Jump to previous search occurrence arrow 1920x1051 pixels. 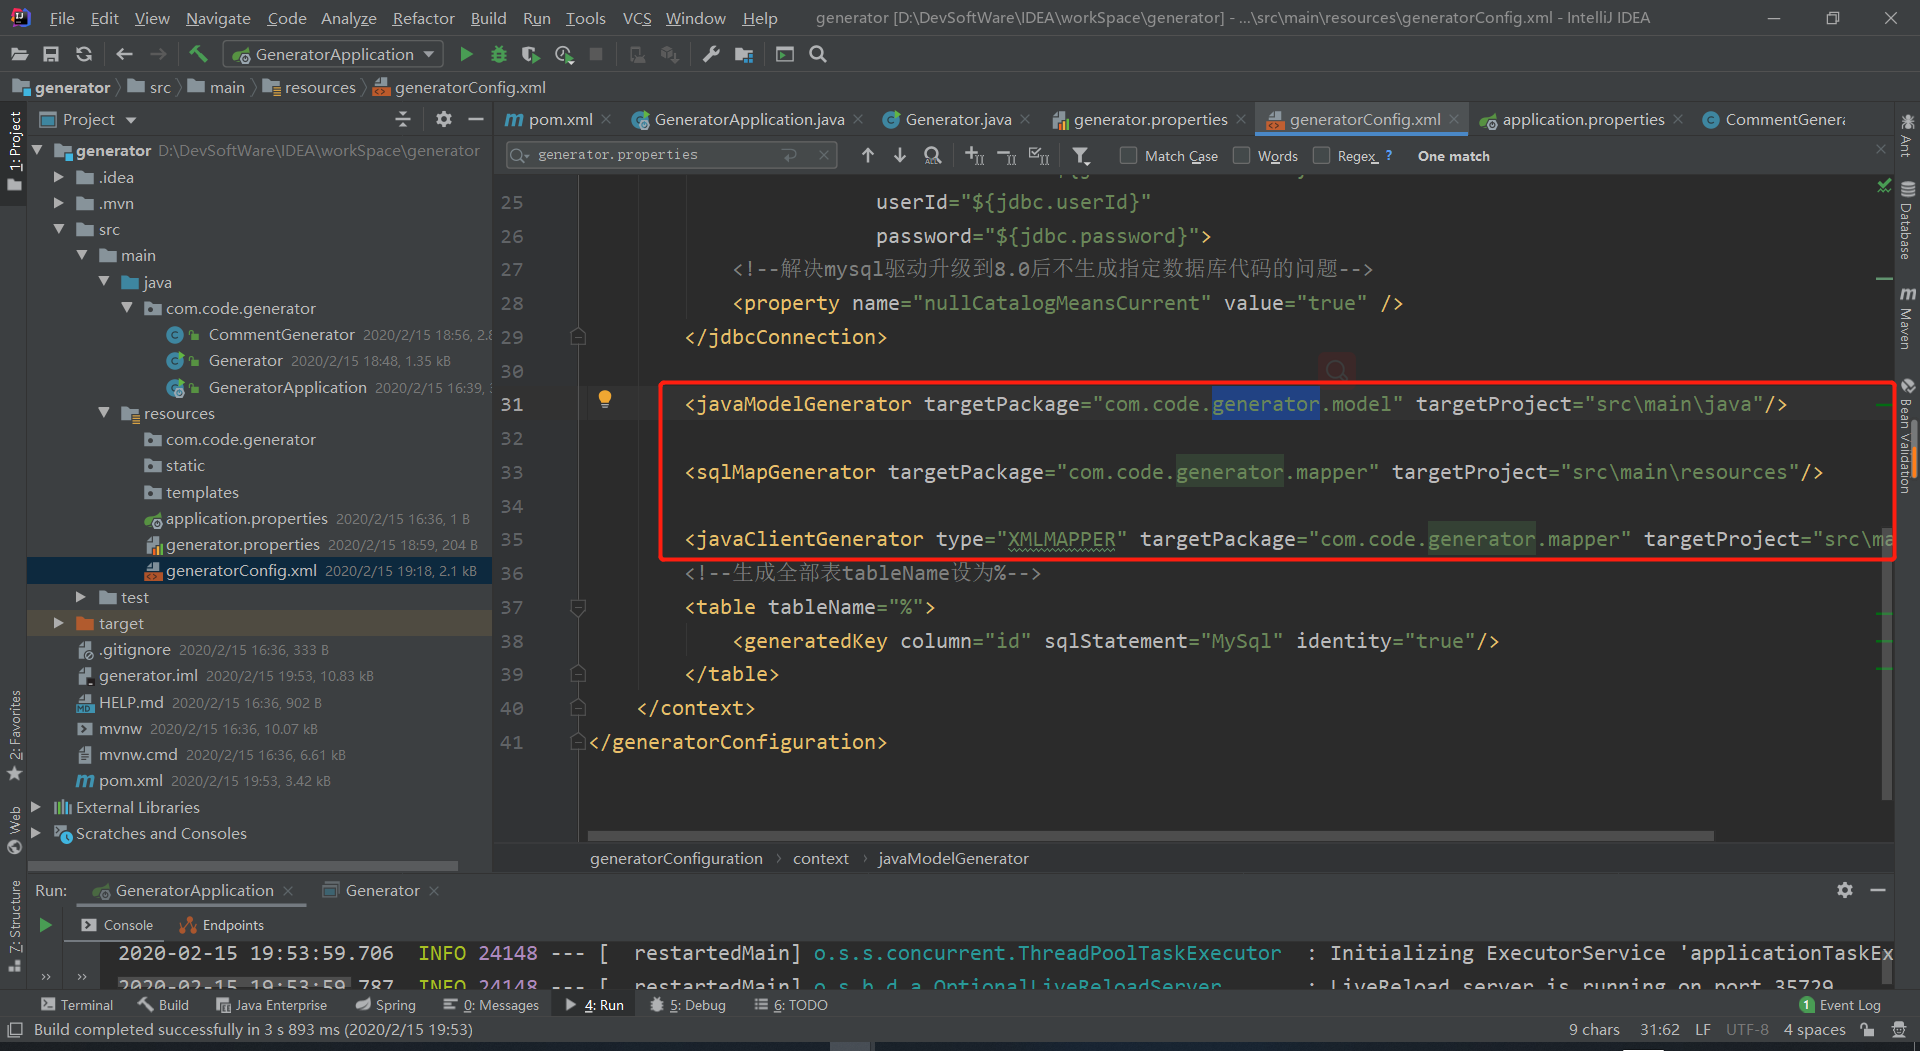(867, 156)
